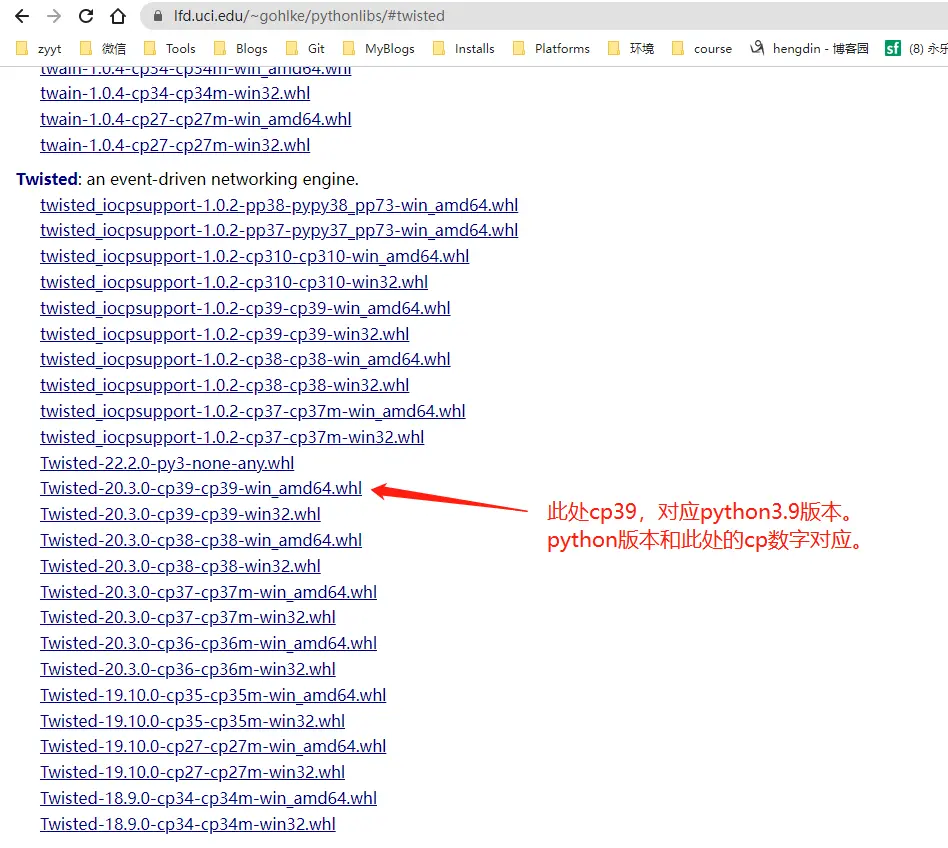Download Twisted-20.3.0-cp38-cp38-win32.whl
The image size is (948, 848).
point(180,566)
